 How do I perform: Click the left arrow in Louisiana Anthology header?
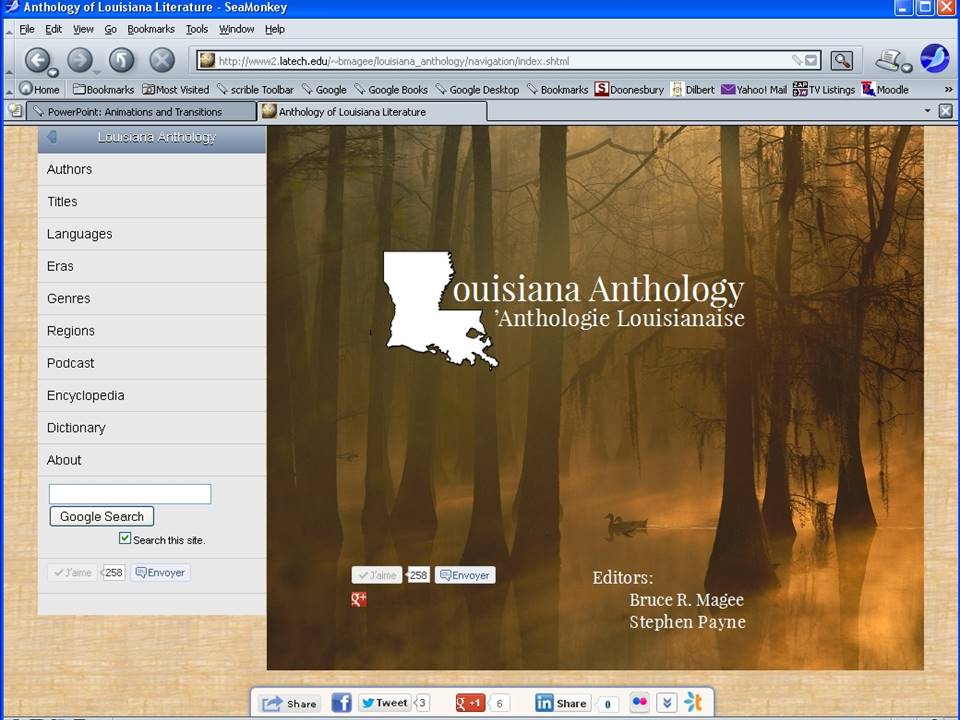pos(52,138)
